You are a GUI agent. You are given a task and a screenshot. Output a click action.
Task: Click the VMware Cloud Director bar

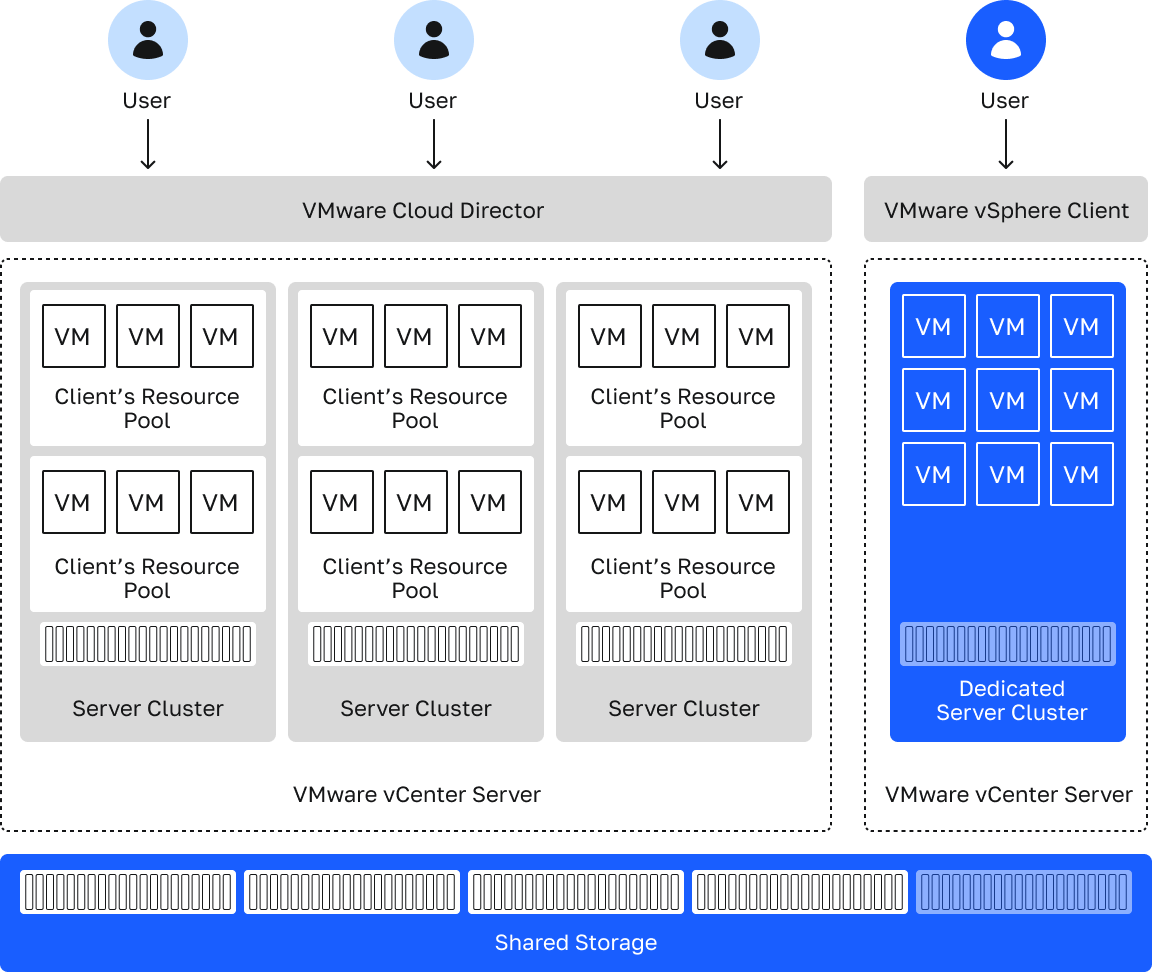click(416, 210)
